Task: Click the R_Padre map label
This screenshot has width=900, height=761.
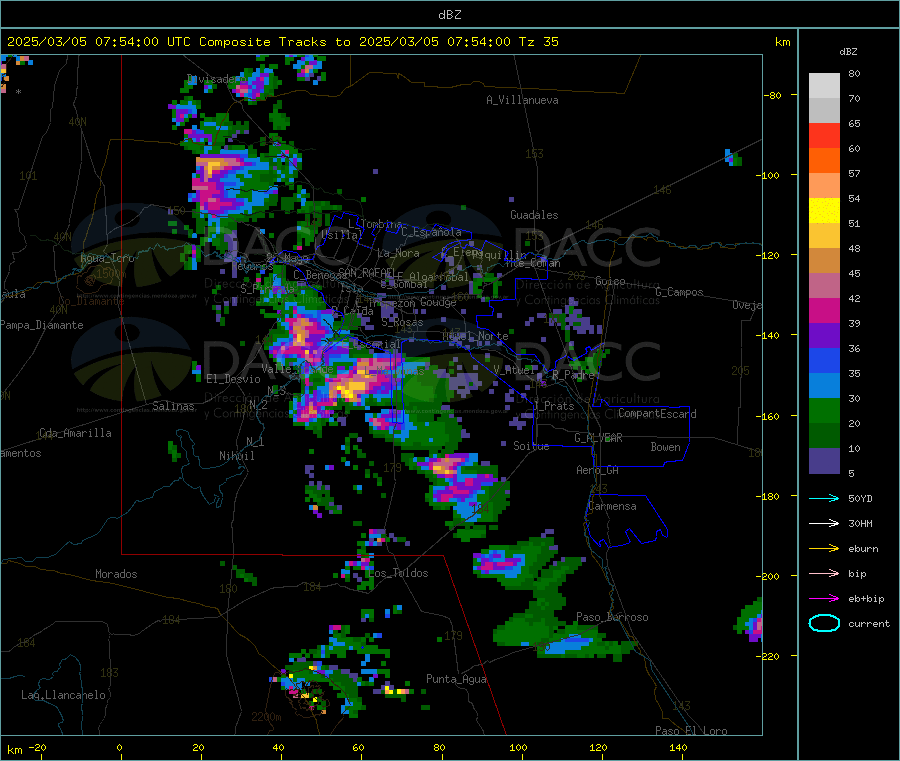Action: click(x=573, y=375)
